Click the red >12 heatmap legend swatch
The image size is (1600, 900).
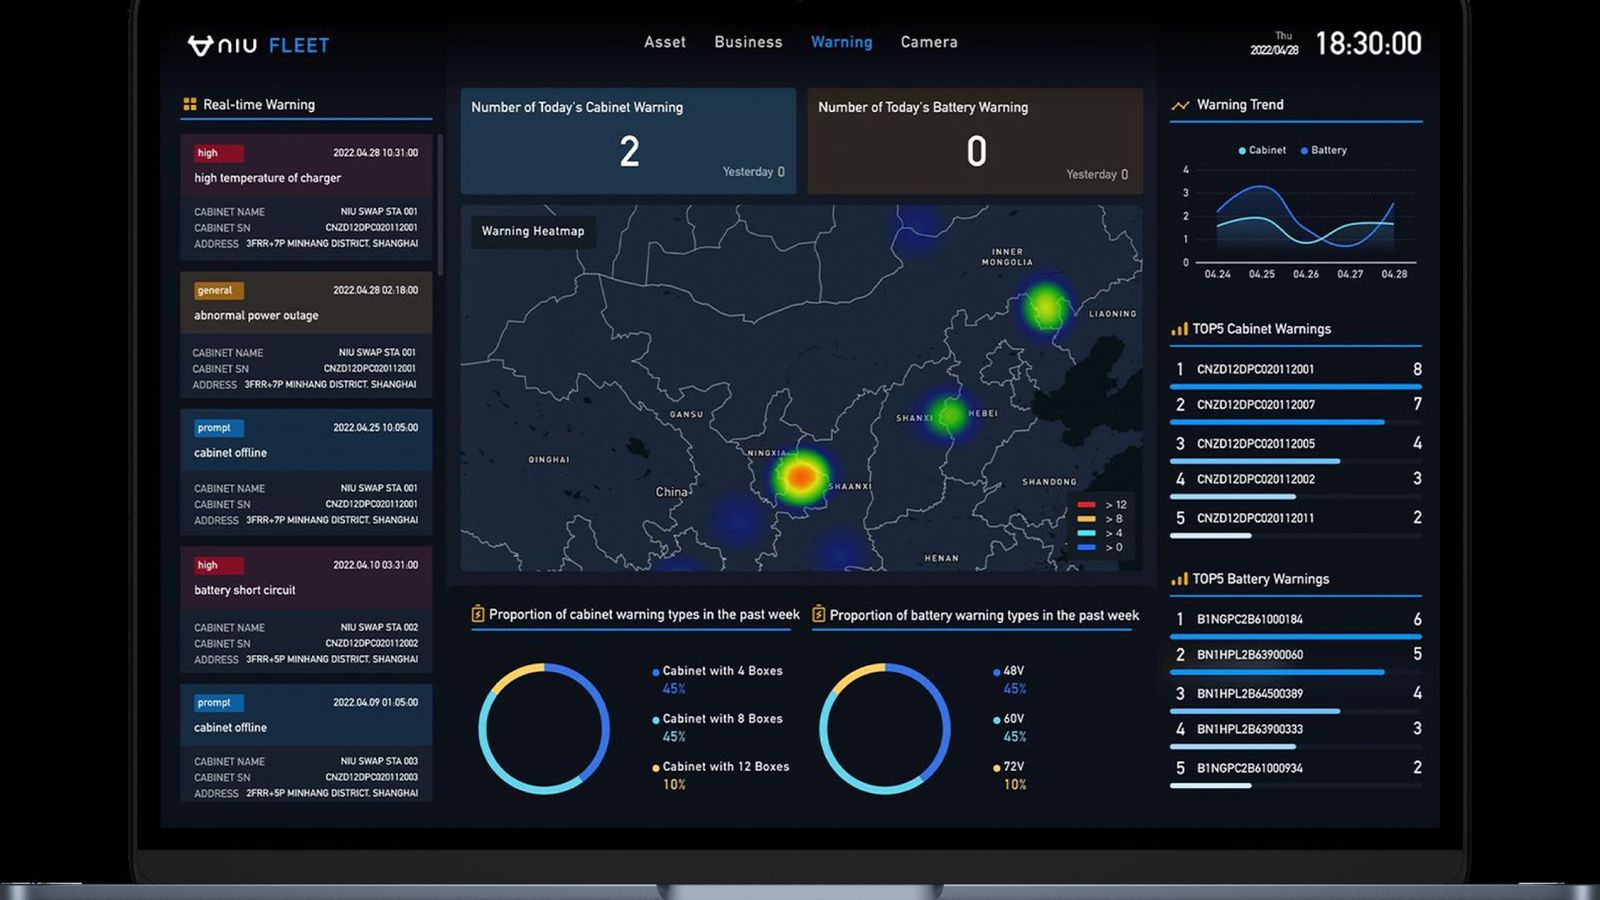click(1086, 505)
